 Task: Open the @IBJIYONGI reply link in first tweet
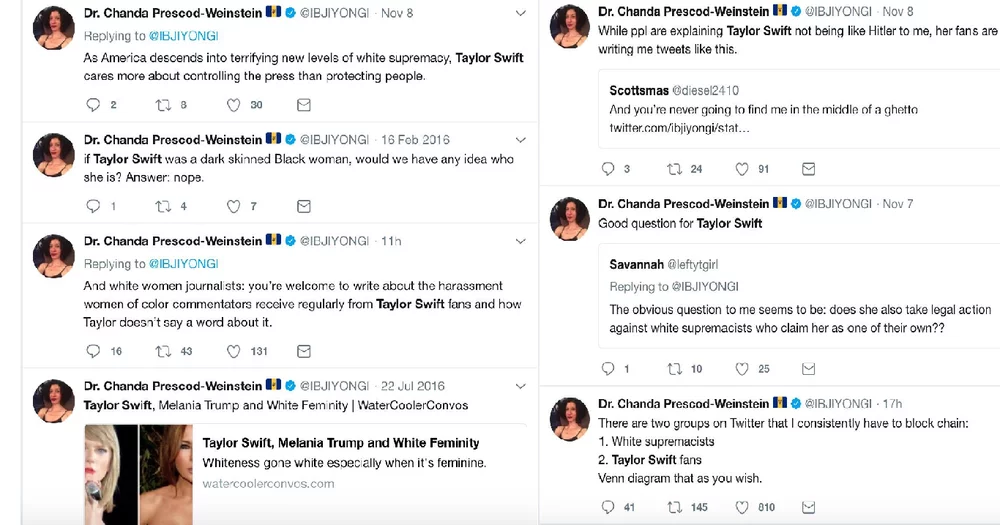[x=184, y=36]
